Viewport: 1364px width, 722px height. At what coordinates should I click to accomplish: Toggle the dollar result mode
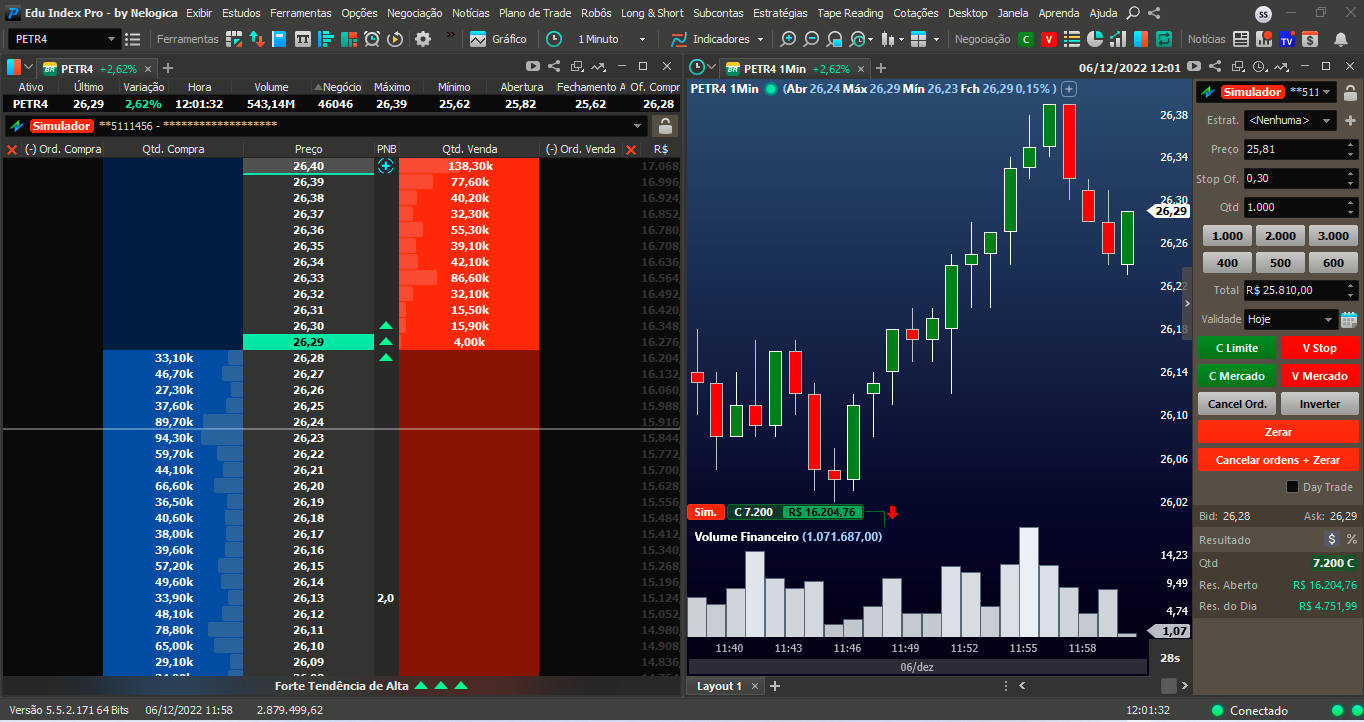1331,539
